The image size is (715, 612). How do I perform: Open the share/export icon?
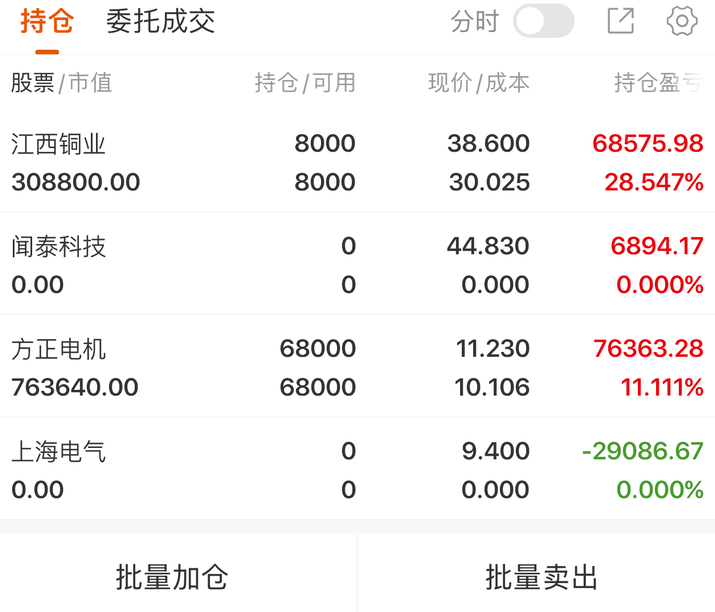621,21
